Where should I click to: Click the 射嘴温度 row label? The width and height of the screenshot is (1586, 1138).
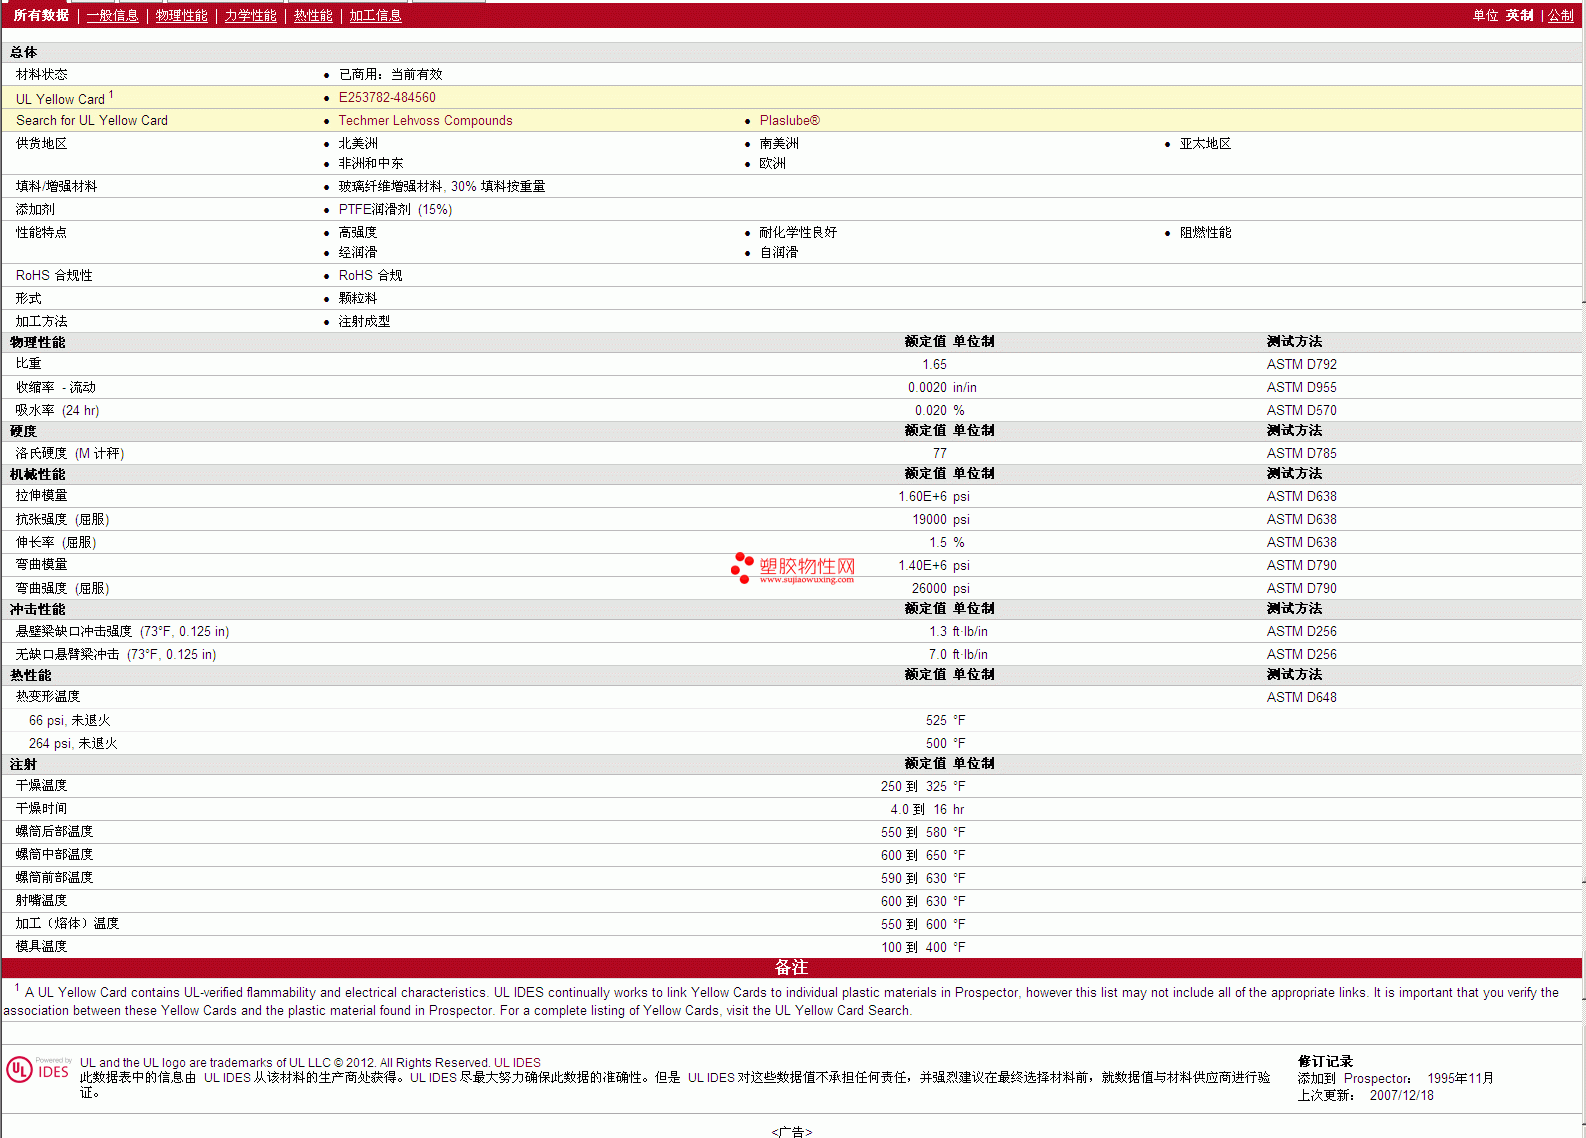(42, 901)
